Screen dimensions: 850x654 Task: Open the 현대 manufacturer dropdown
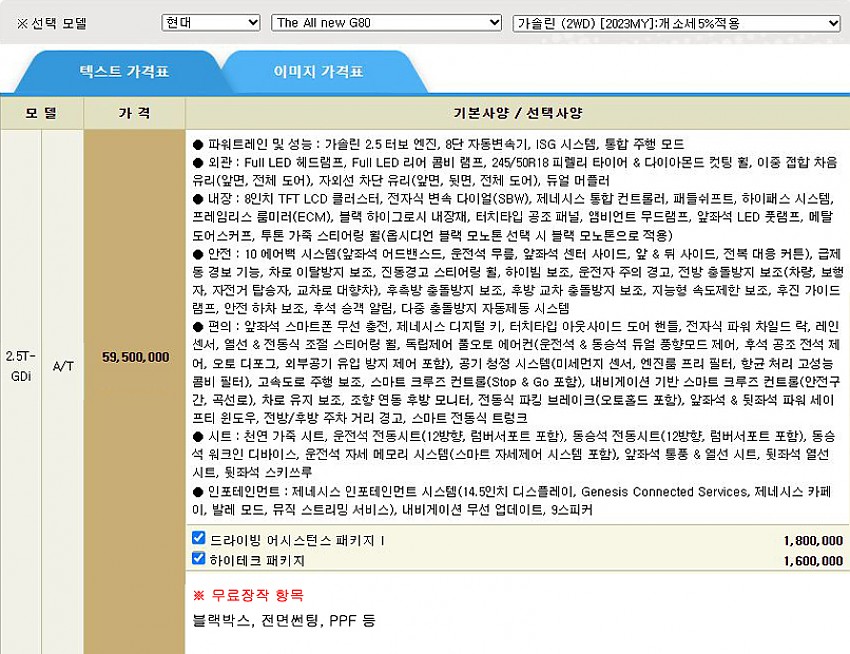tap(211, 22)
